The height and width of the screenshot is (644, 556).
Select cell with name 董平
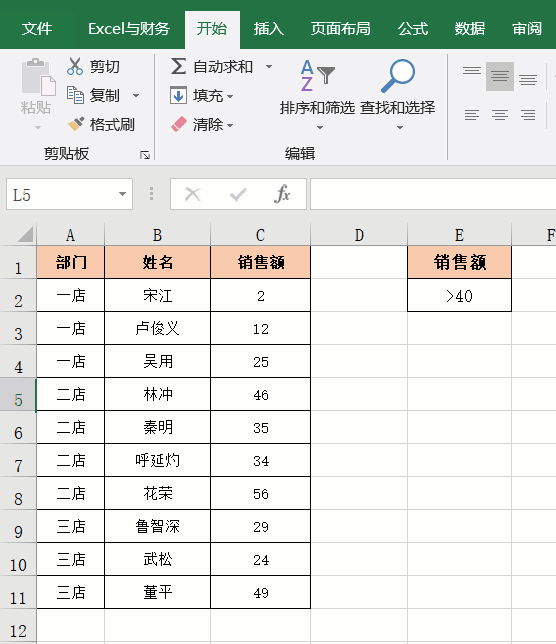(158, 592)
